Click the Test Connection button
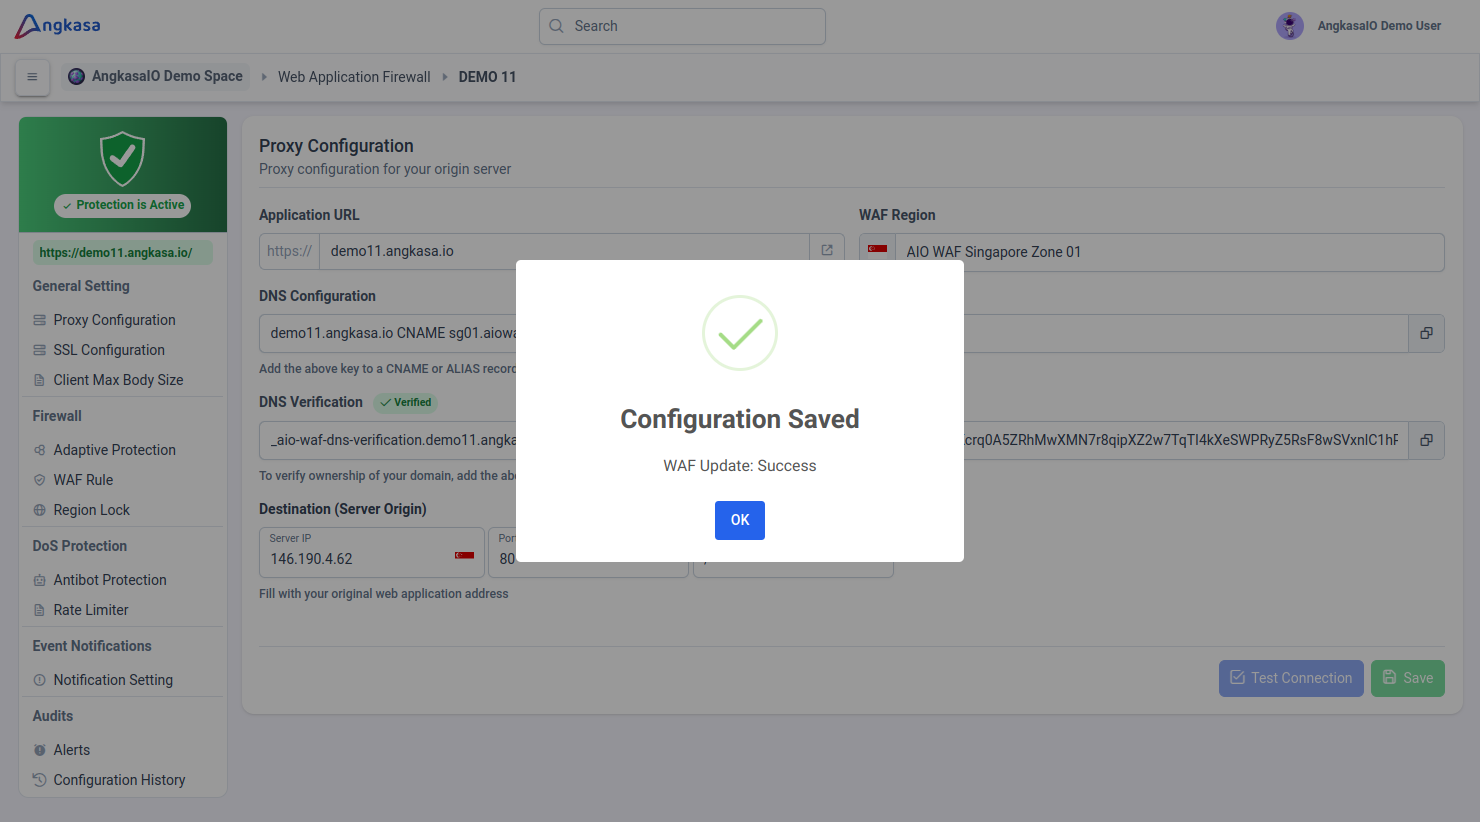The width and height of the screenshot is (1480, 822). (1291, 678)
